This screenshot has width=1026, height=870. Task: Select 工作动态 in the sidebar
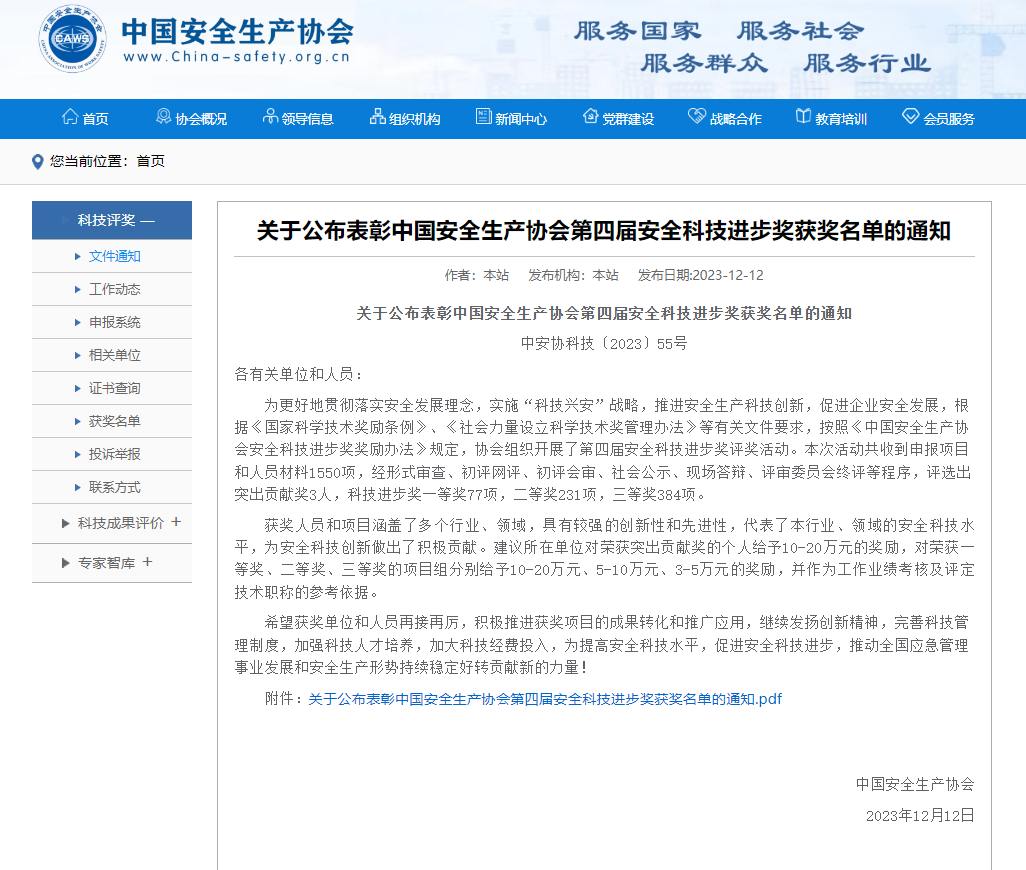115,289
